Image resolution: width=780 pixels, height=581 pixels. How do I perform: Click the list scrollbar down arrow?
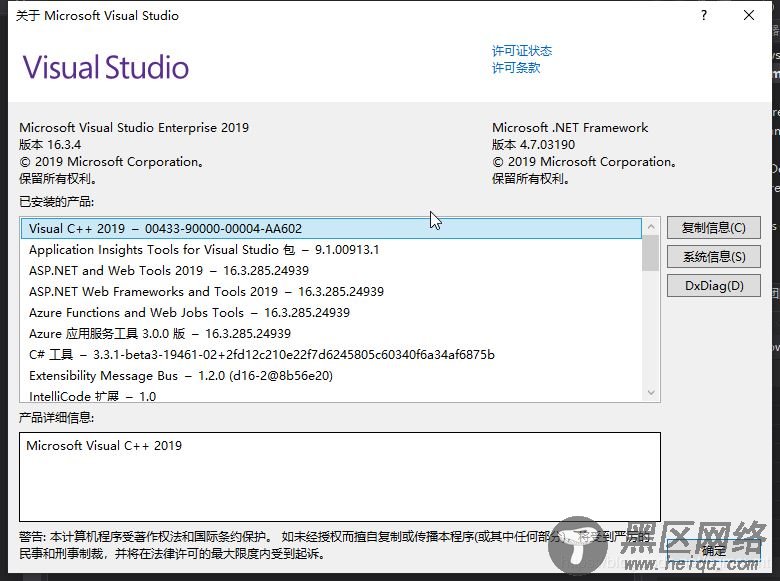(x=651, y=392)
